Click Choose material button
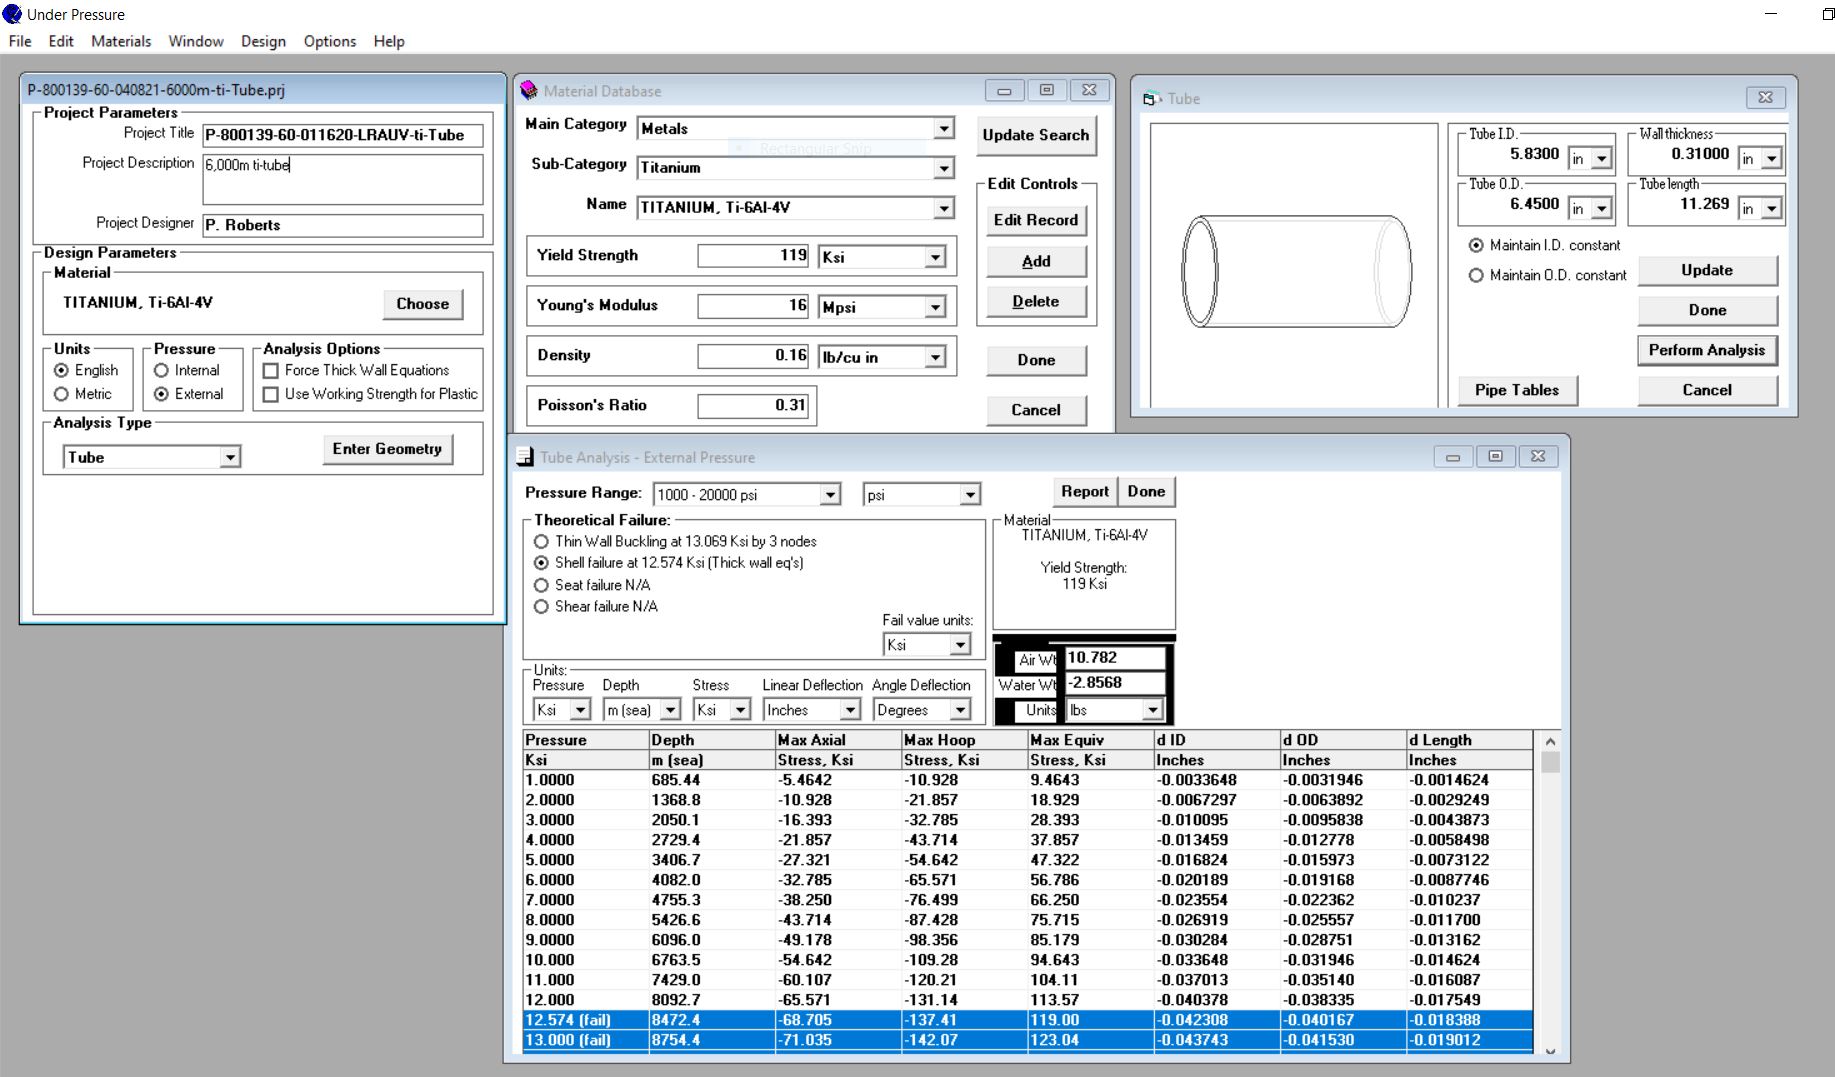 point(423,304)
